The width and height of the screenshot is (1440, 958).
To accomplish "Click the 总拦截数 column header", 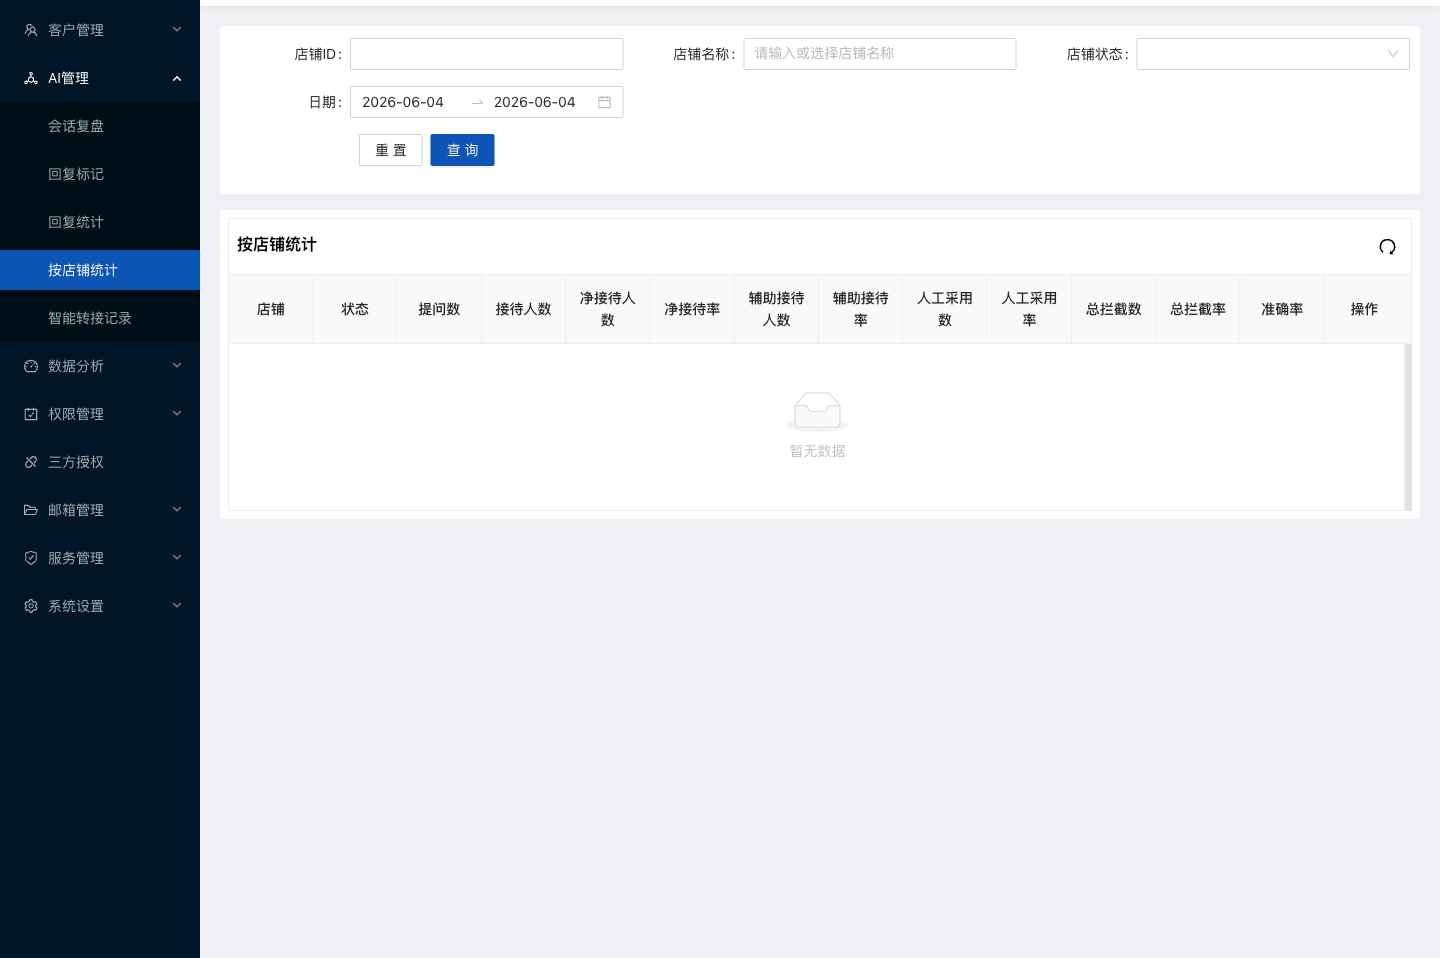I will click(x=1114, y=309).
